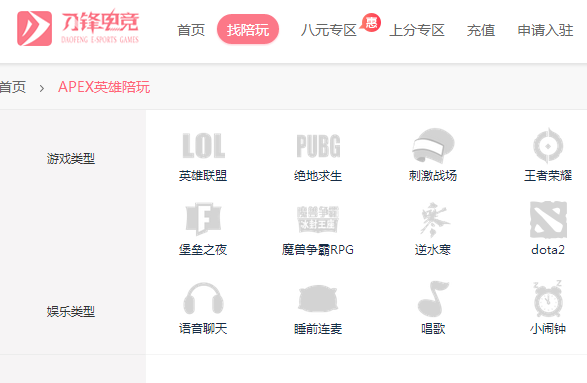Go to 上分专区 tab
587x383 pixels.
(417, 30)
